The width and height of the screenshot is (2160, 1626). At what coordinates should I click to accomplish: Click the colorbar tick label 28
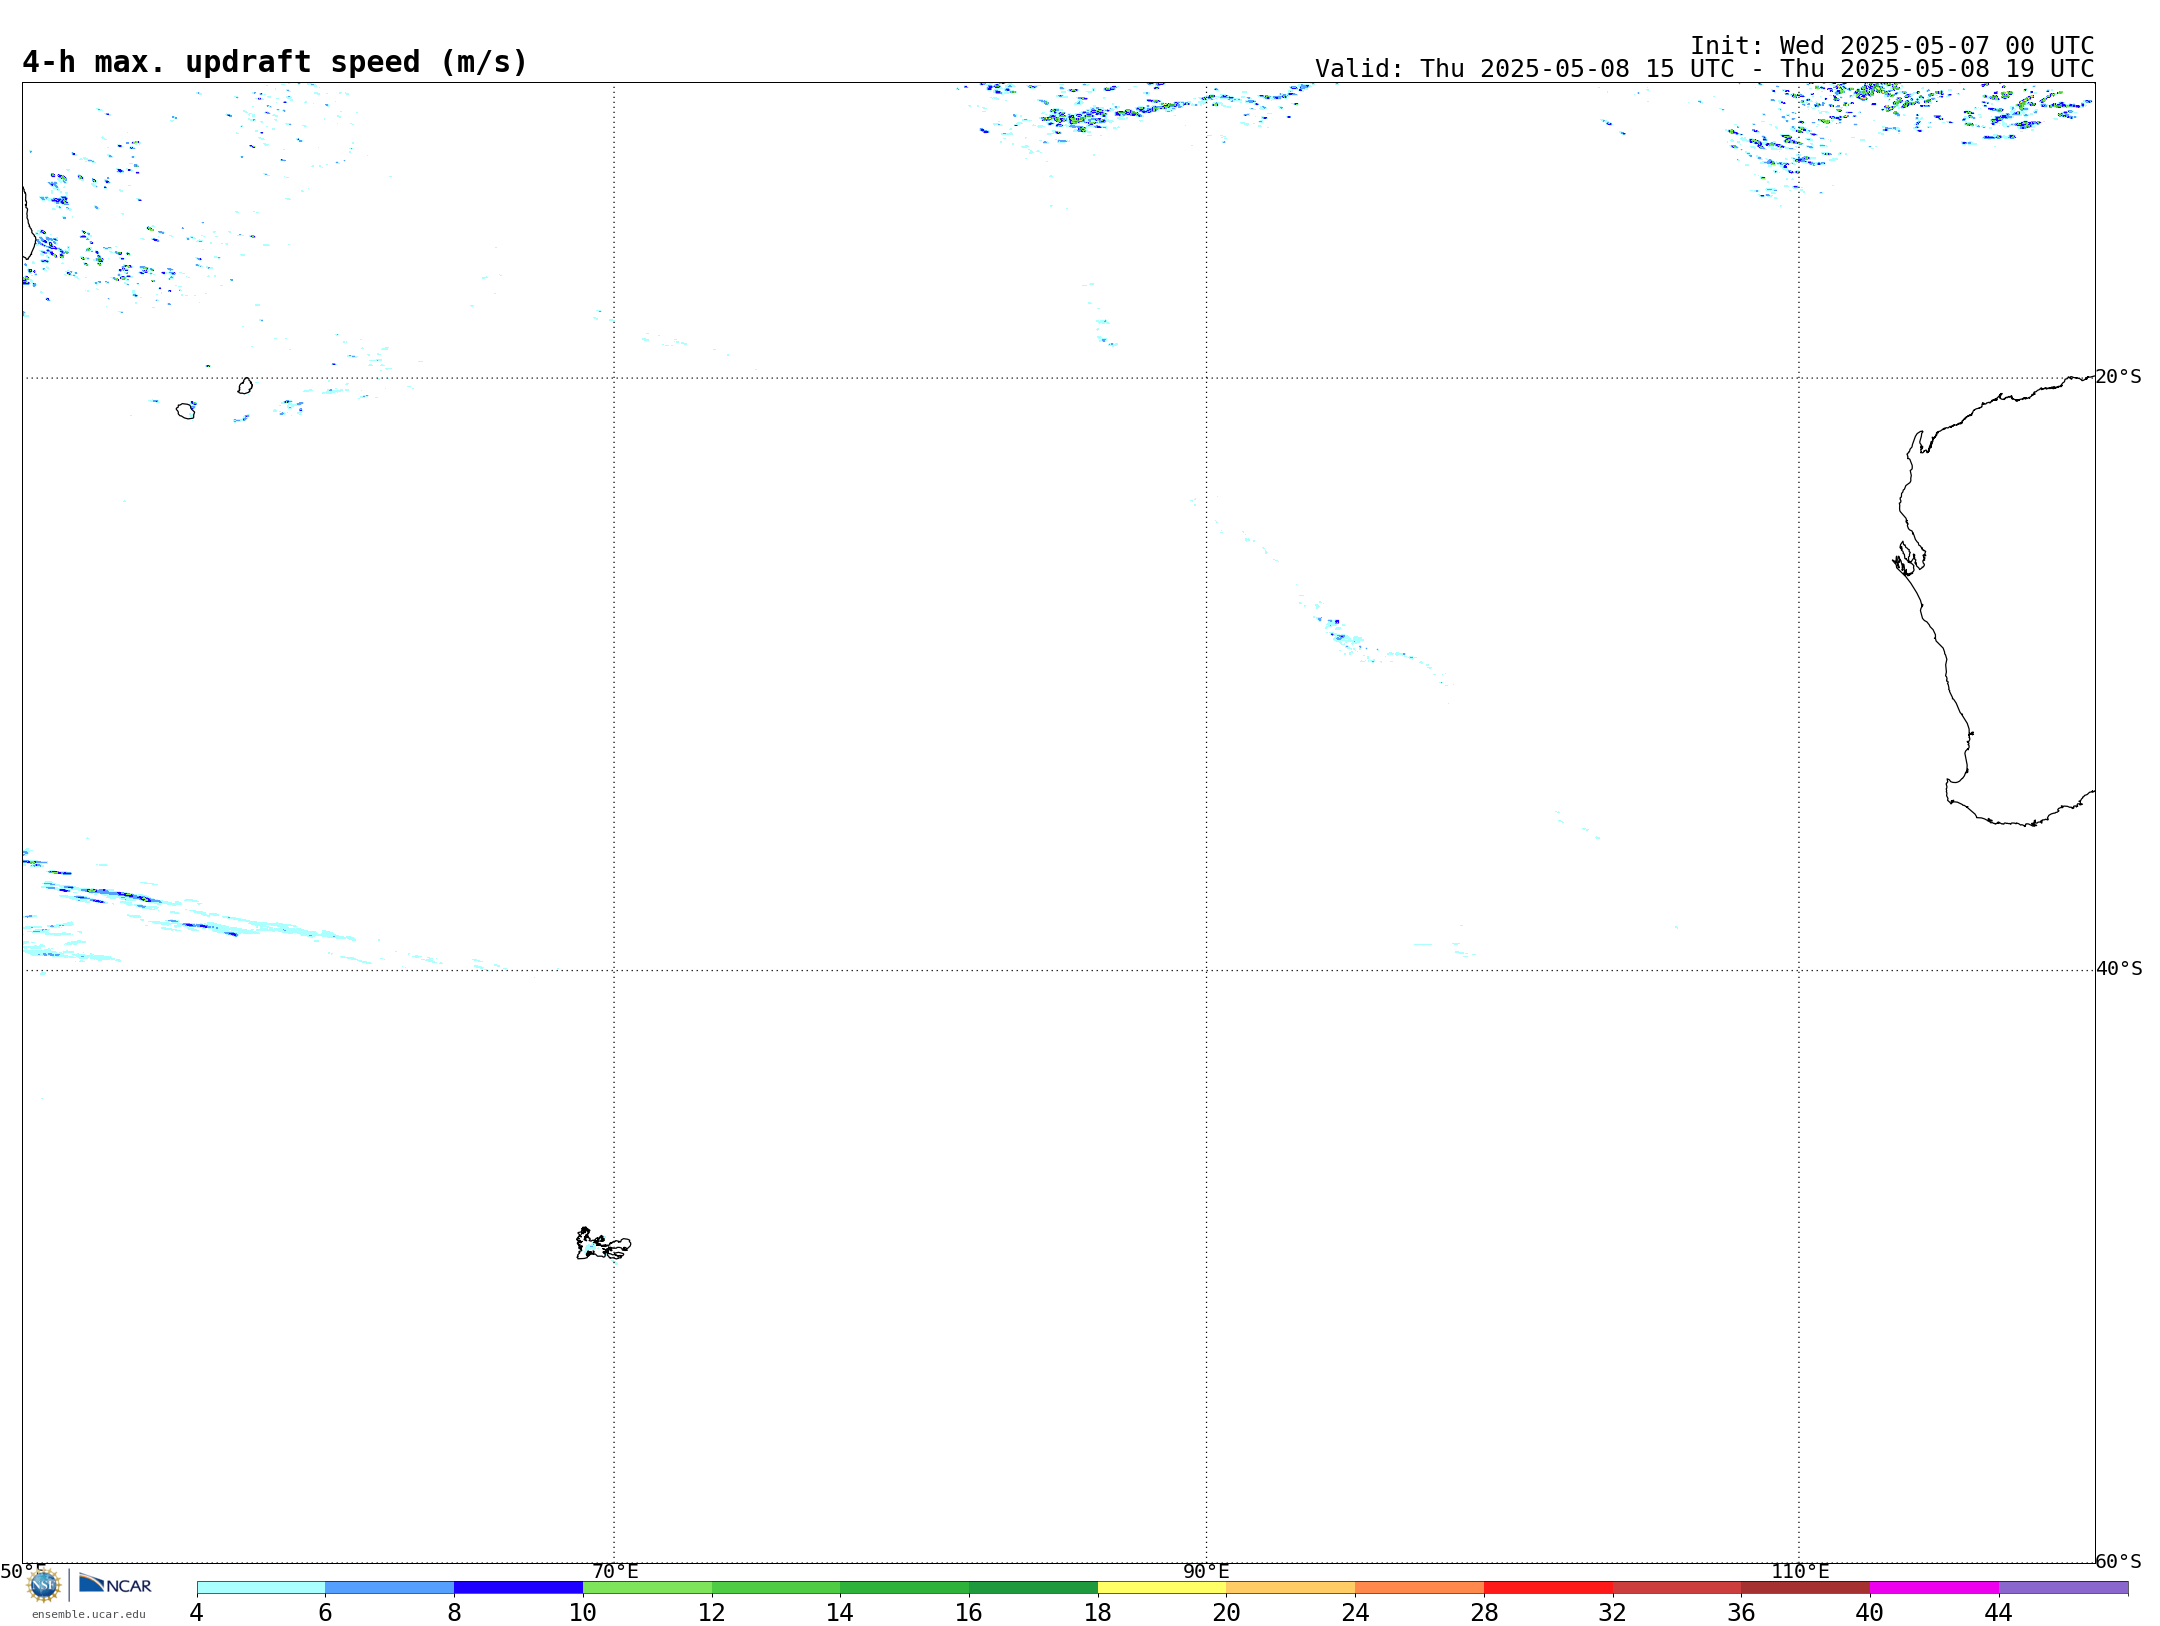[1484, 1613]
